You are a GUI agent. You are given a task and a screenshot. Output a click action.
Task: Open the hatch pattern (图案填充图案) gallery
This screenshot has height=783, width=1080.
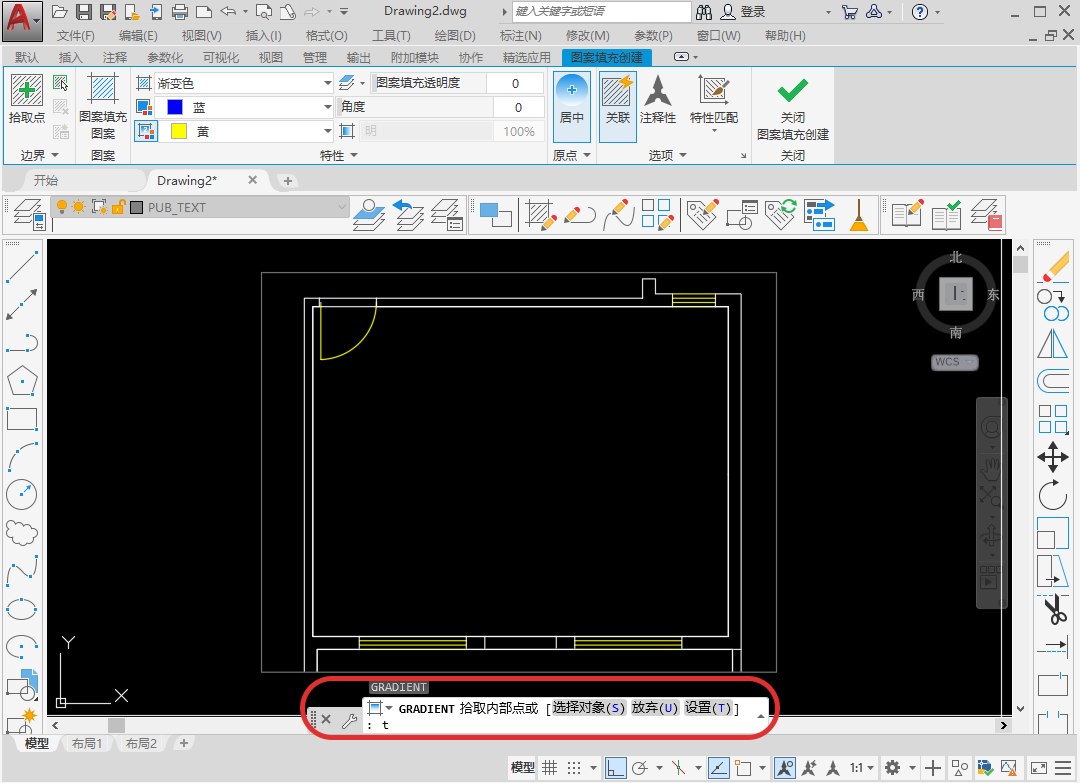coord(103,106)
